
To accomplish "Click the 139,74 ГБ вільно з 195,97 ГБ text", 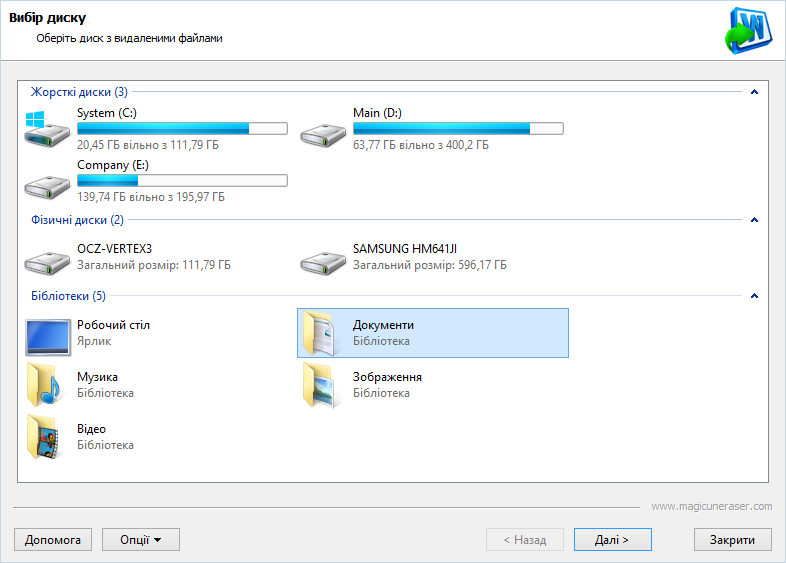I will click(151, 197).
